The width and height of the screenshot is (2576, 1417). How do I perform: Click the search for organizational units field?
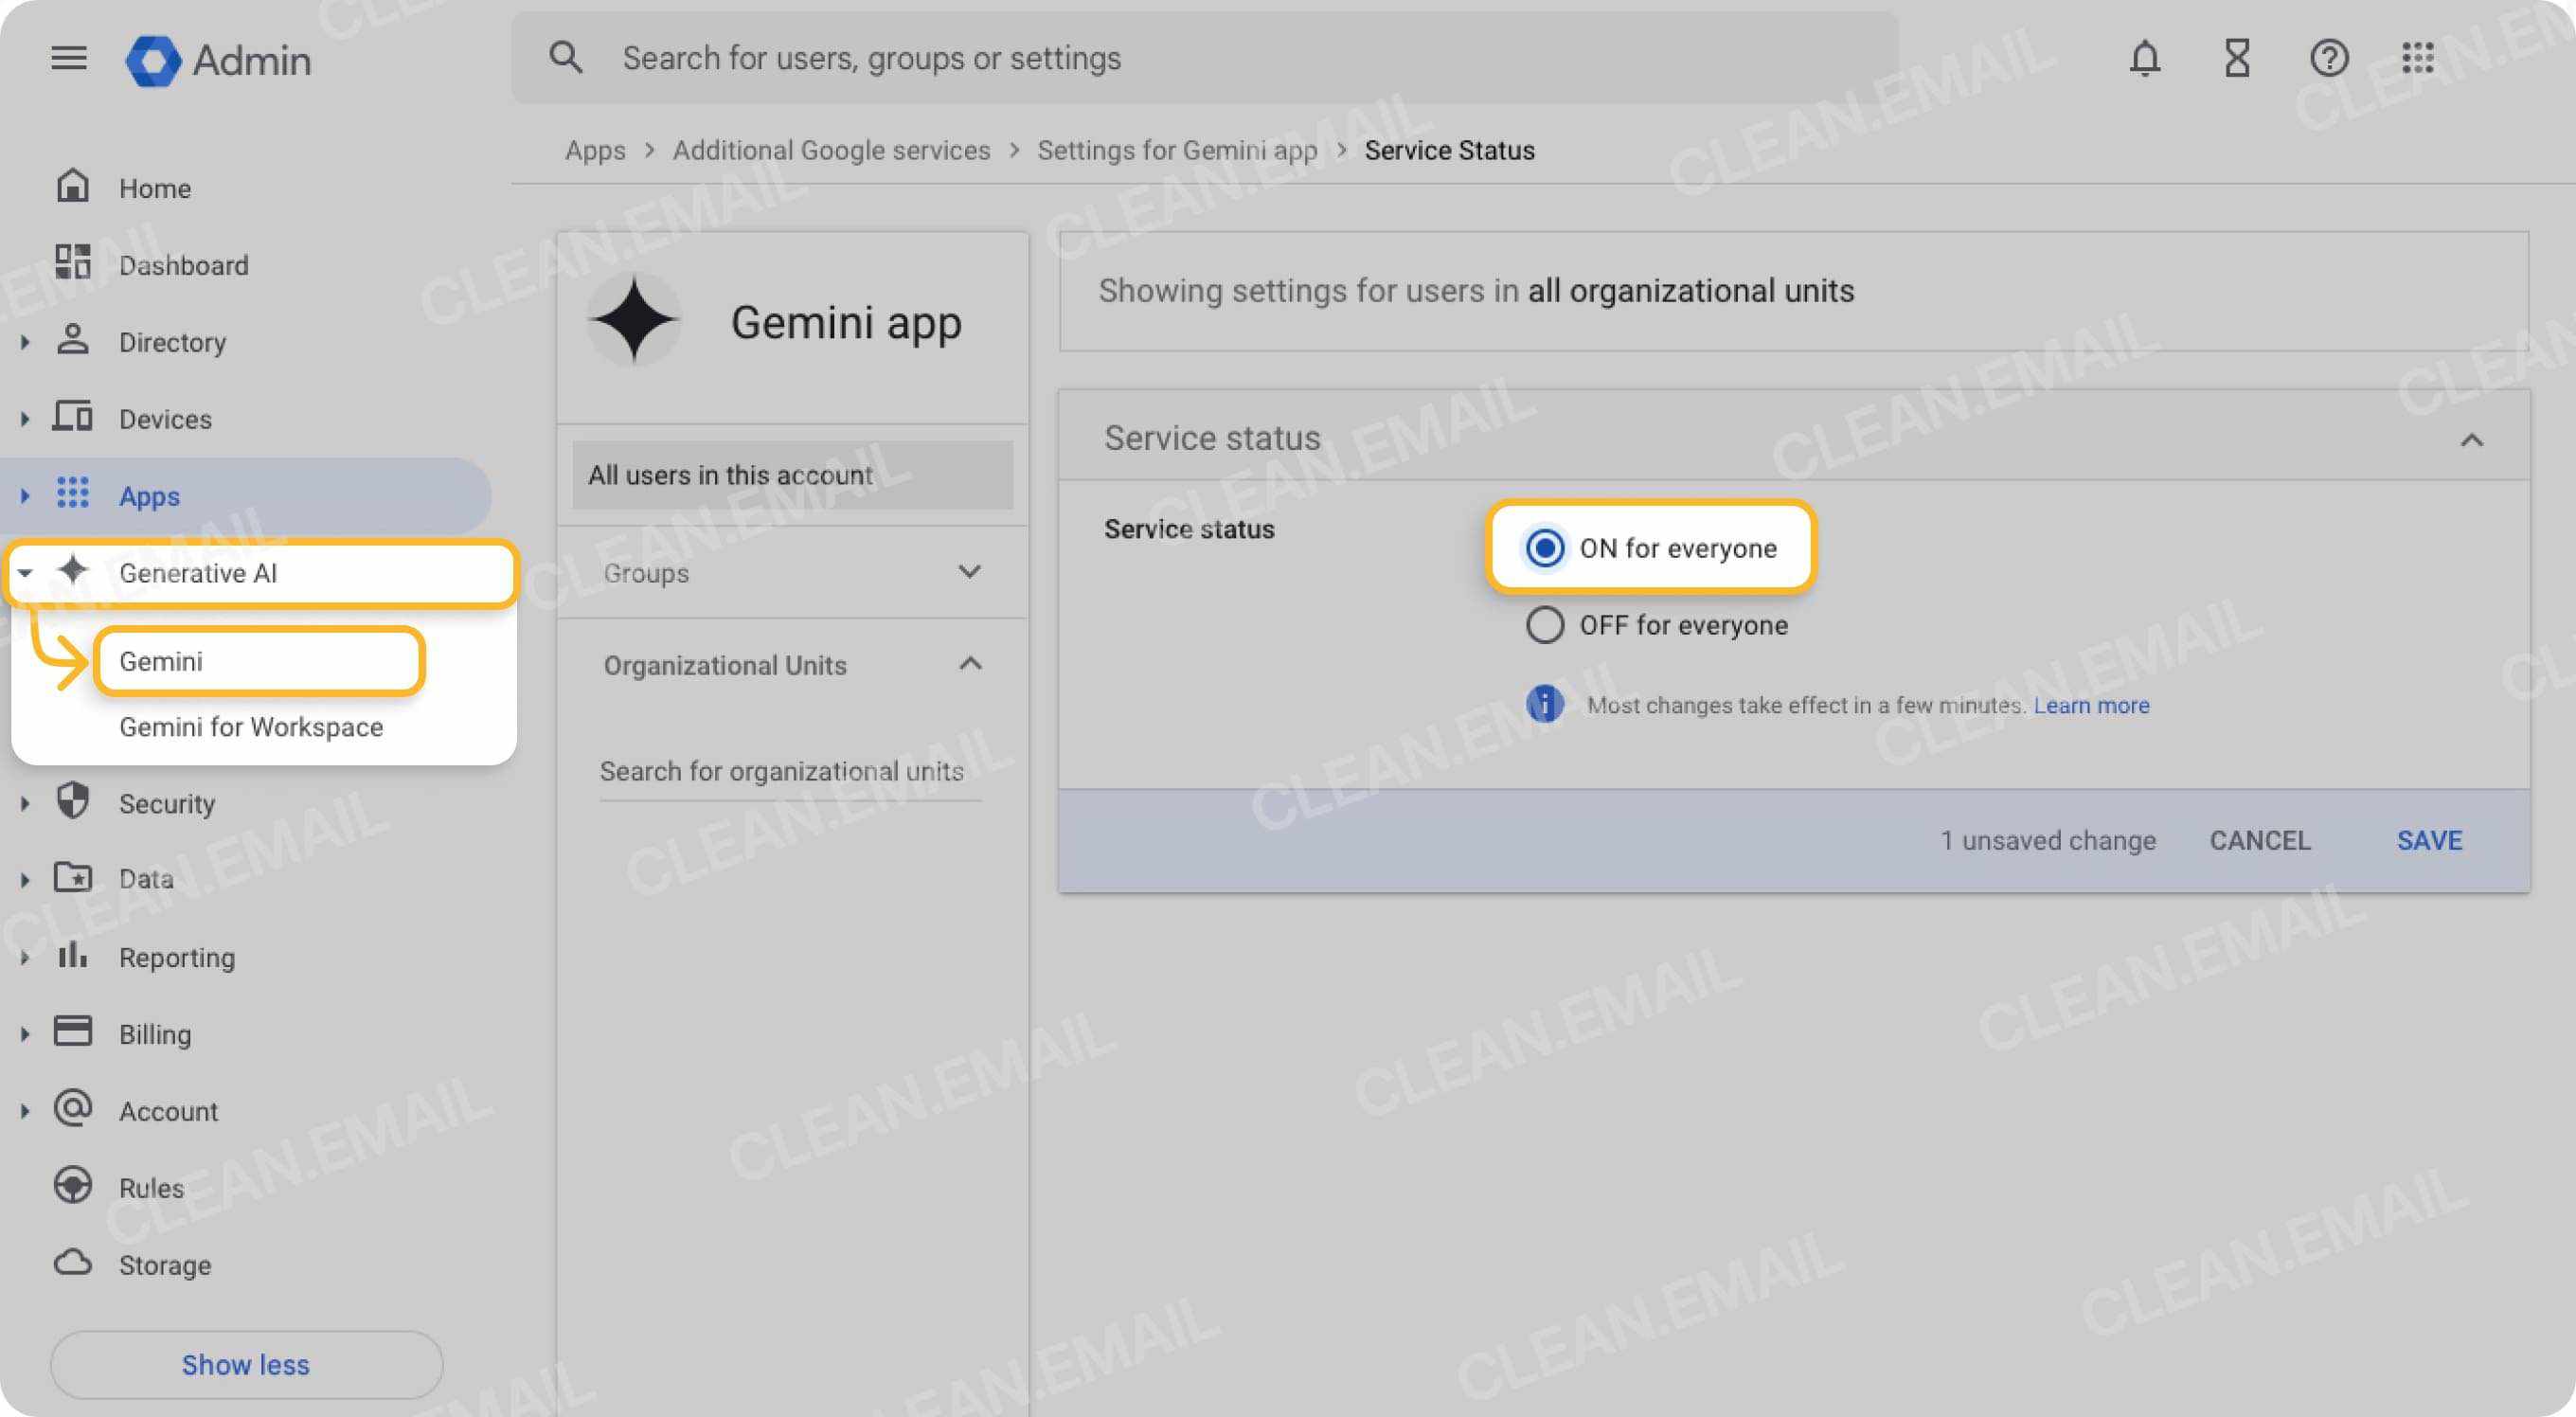781,770
